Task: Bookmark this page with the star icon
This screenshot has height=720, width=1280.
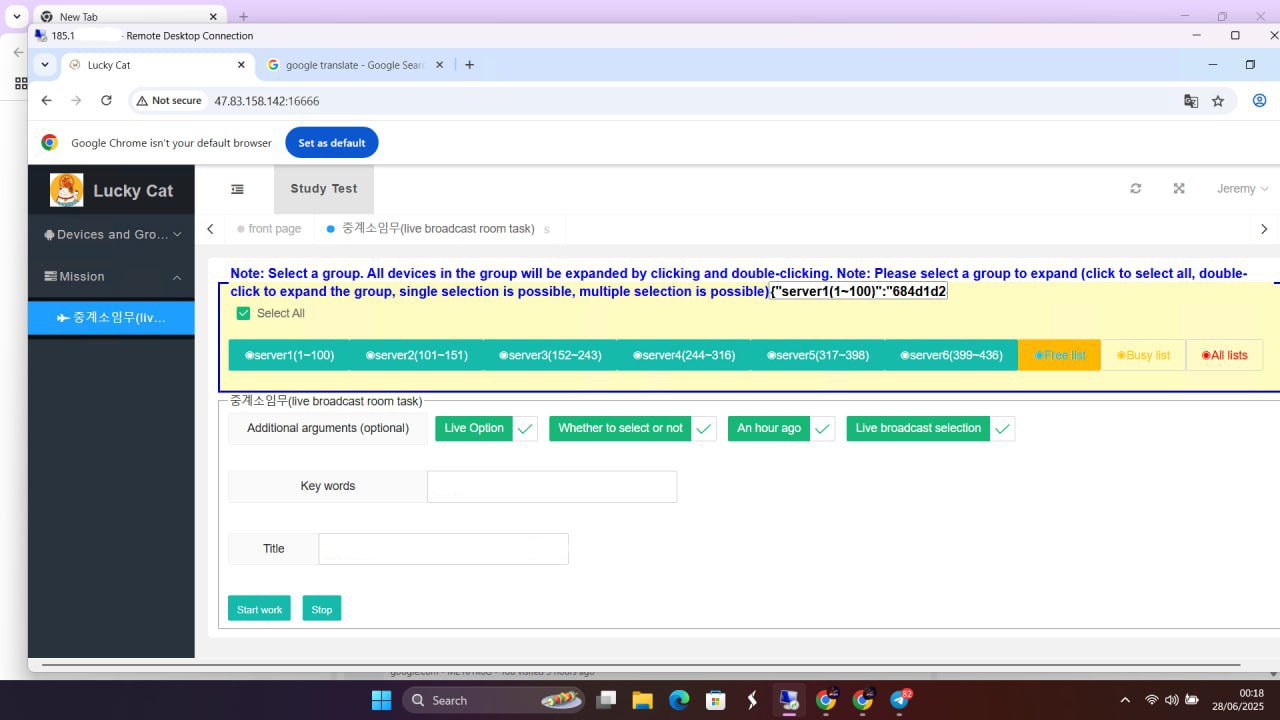Action: point(1218,101)
